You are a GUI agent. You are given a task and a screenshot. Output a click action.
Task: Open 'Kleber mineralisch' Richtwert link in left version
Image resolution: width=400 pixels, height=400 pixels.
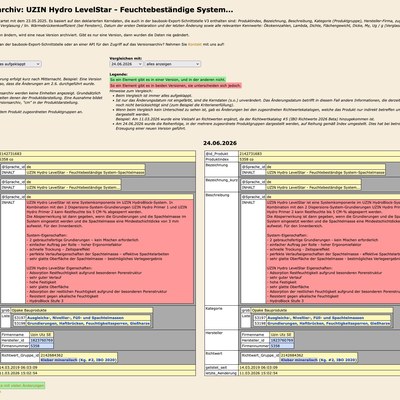coord(78,360)
